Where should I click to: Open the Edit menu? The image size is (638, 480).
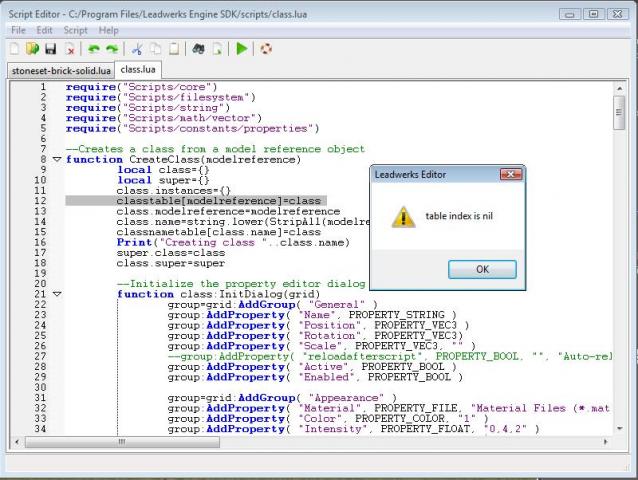(46, 30)
